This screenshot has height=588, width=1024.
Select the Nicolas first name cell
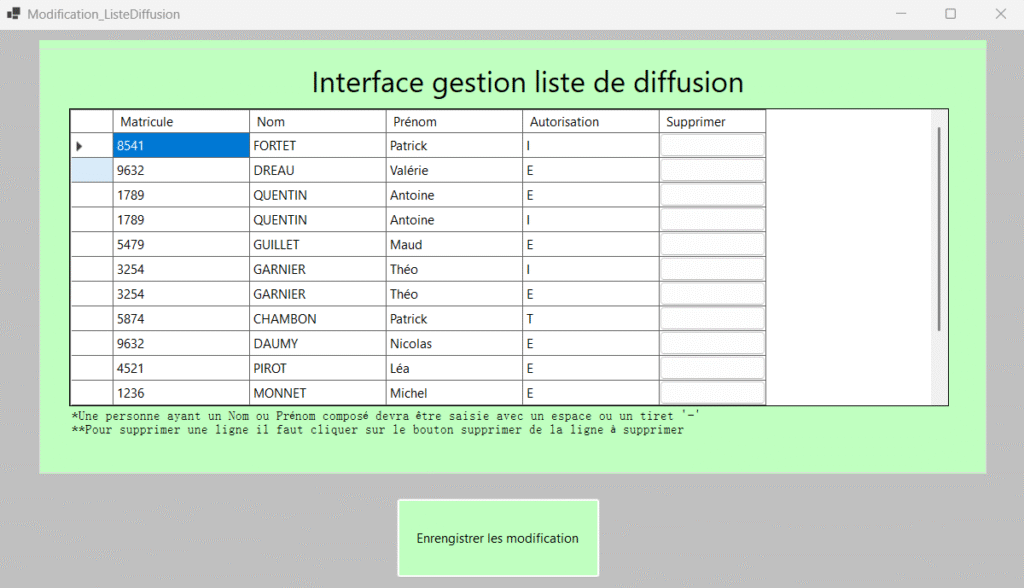coord(453,344)
